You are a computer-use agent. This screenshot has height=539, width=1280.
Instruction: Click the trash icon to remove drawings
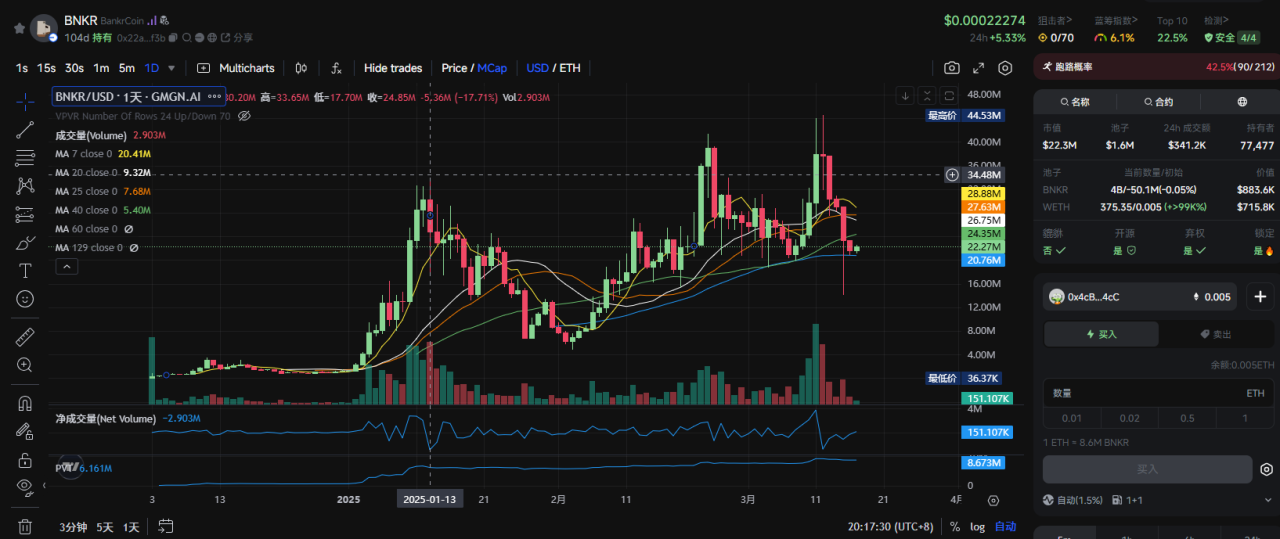pos(25,526)
